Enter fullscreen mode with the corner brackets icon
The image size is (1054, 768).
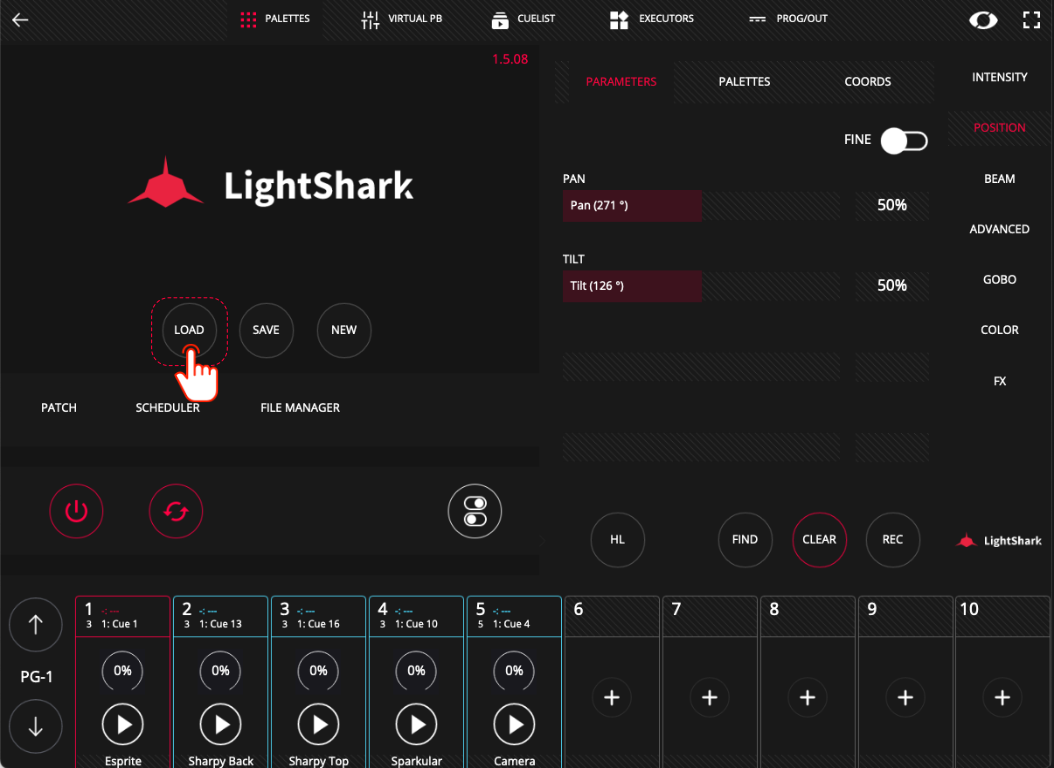(1031, 20)
